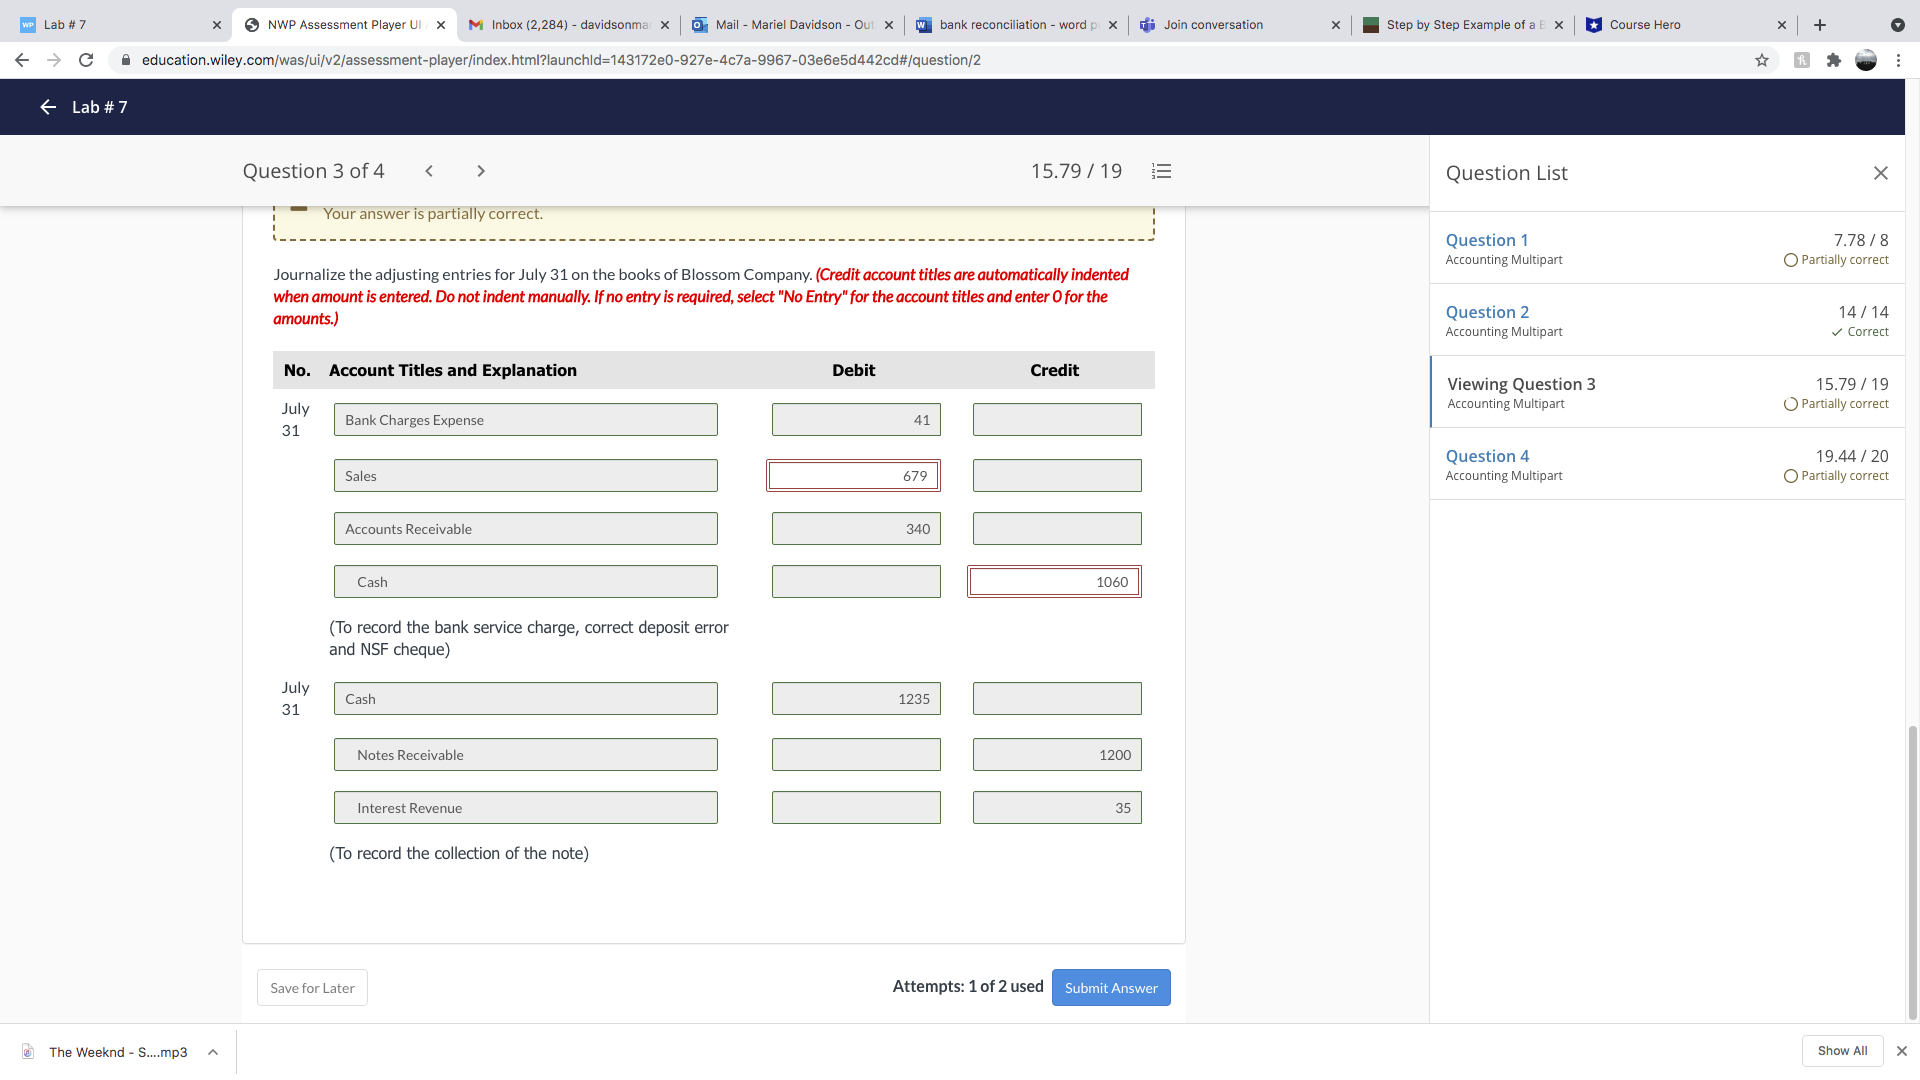This screenshot has height=1080, width=1920.
Task: Click the back arrow beside Lab # 7
Action: 47,107
